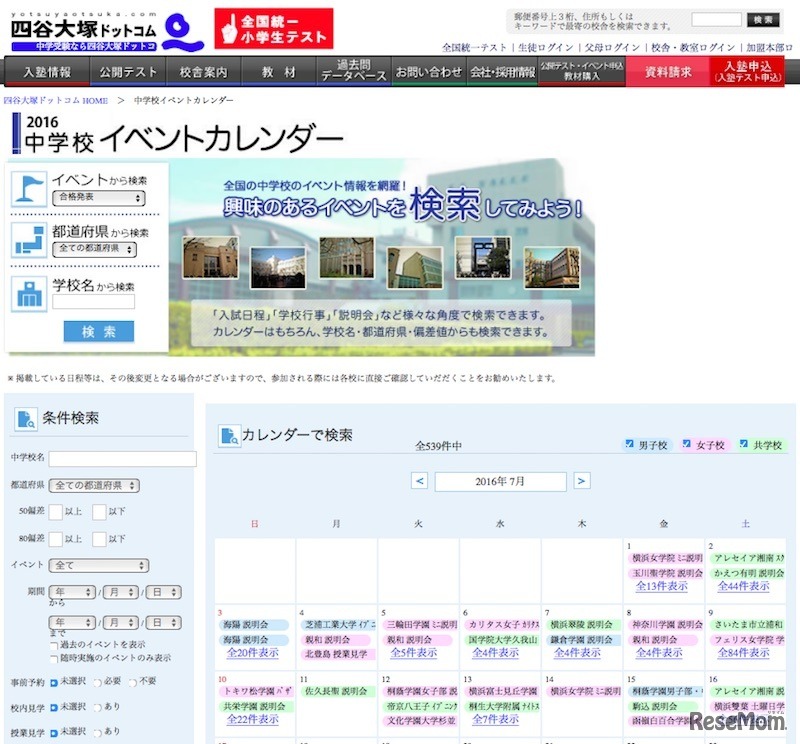Open the イベント 全て dropdown
This screenshot has height=744, width=800.
(x=98, y=565)
